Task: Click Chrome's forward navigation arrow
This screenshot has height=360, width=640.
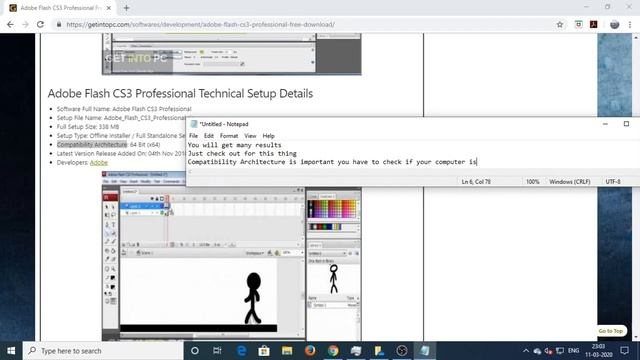Action: [25, 24]
